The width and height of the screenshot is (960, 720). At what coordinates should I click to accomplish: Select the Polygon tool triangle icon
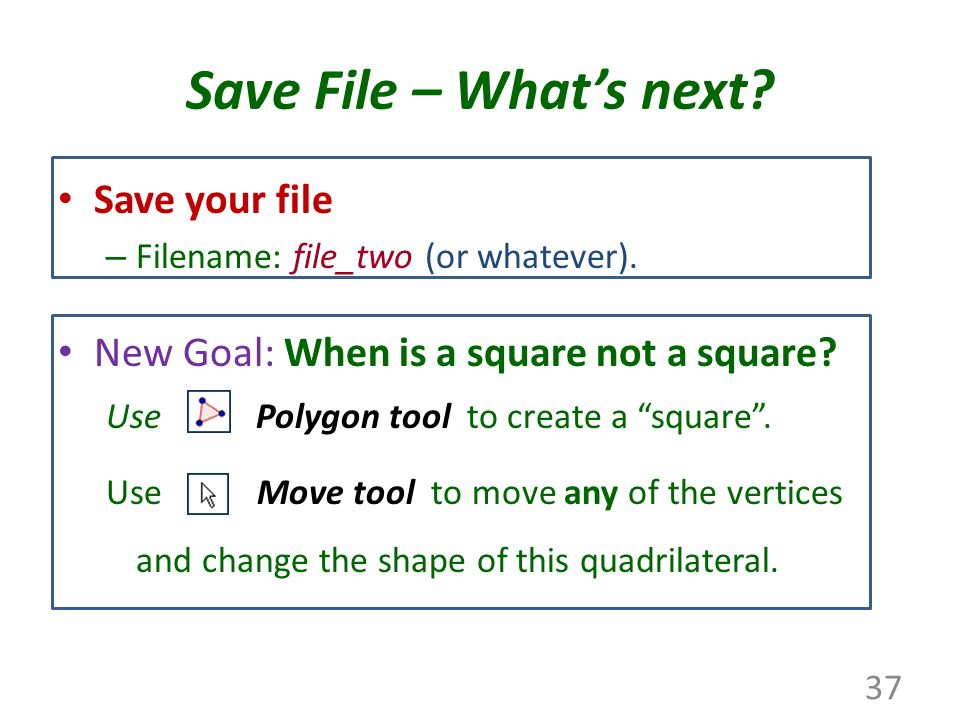pyautogui.click(x=209, y=411)
